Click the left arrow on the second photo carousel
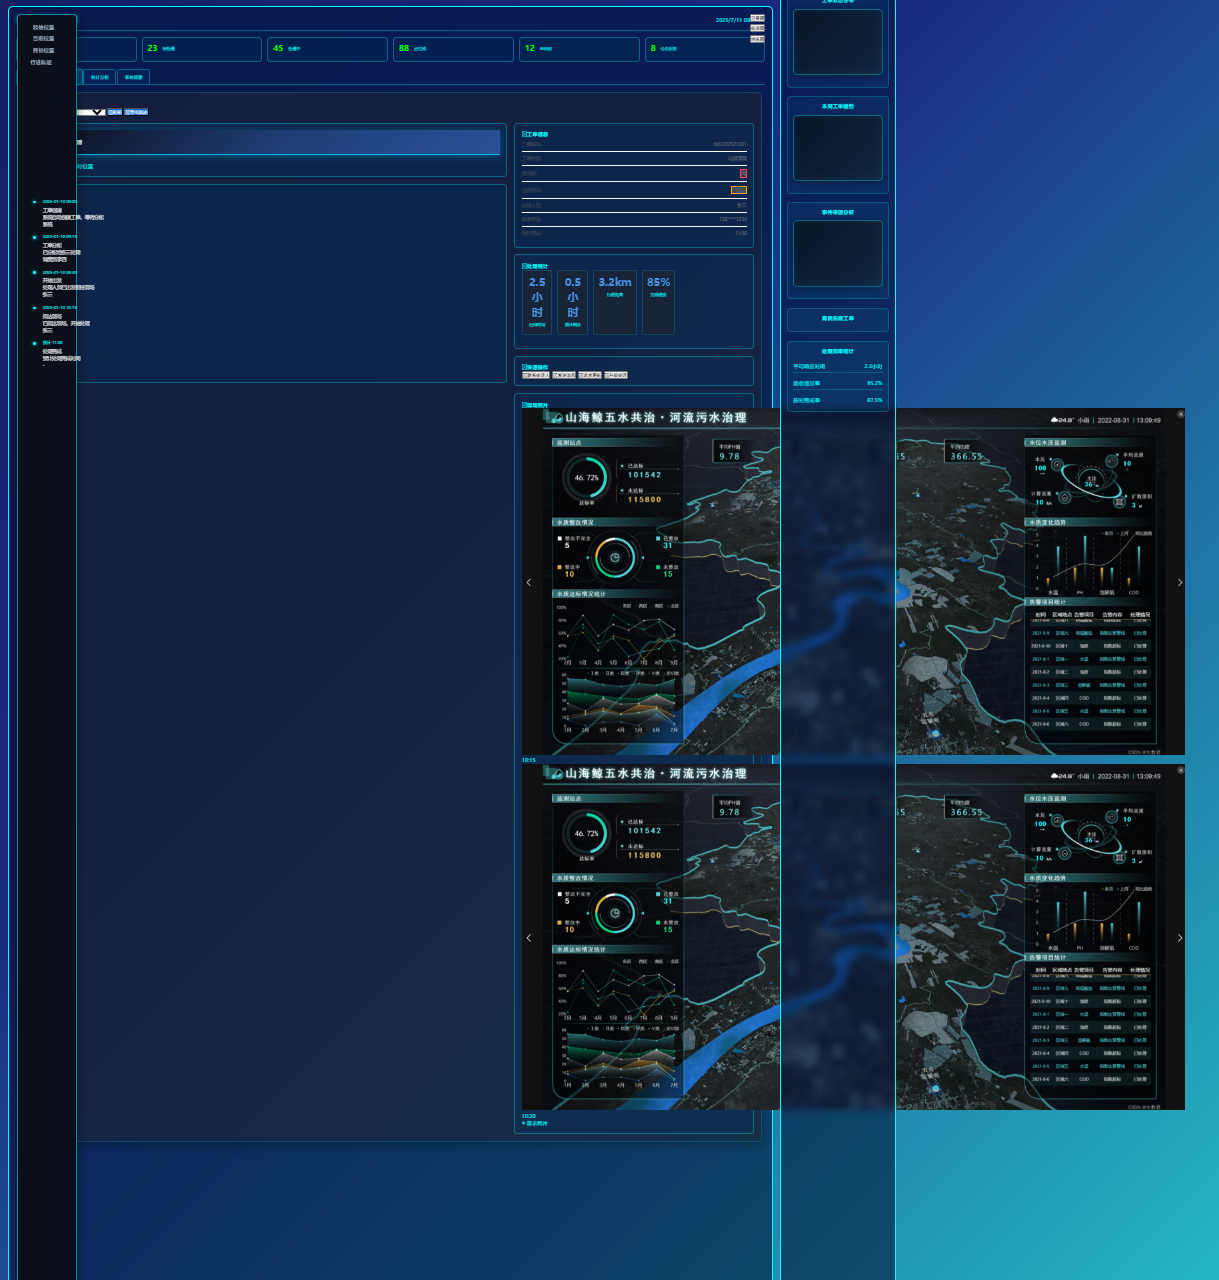1219x1280 pixels. (x=528, y=938)
